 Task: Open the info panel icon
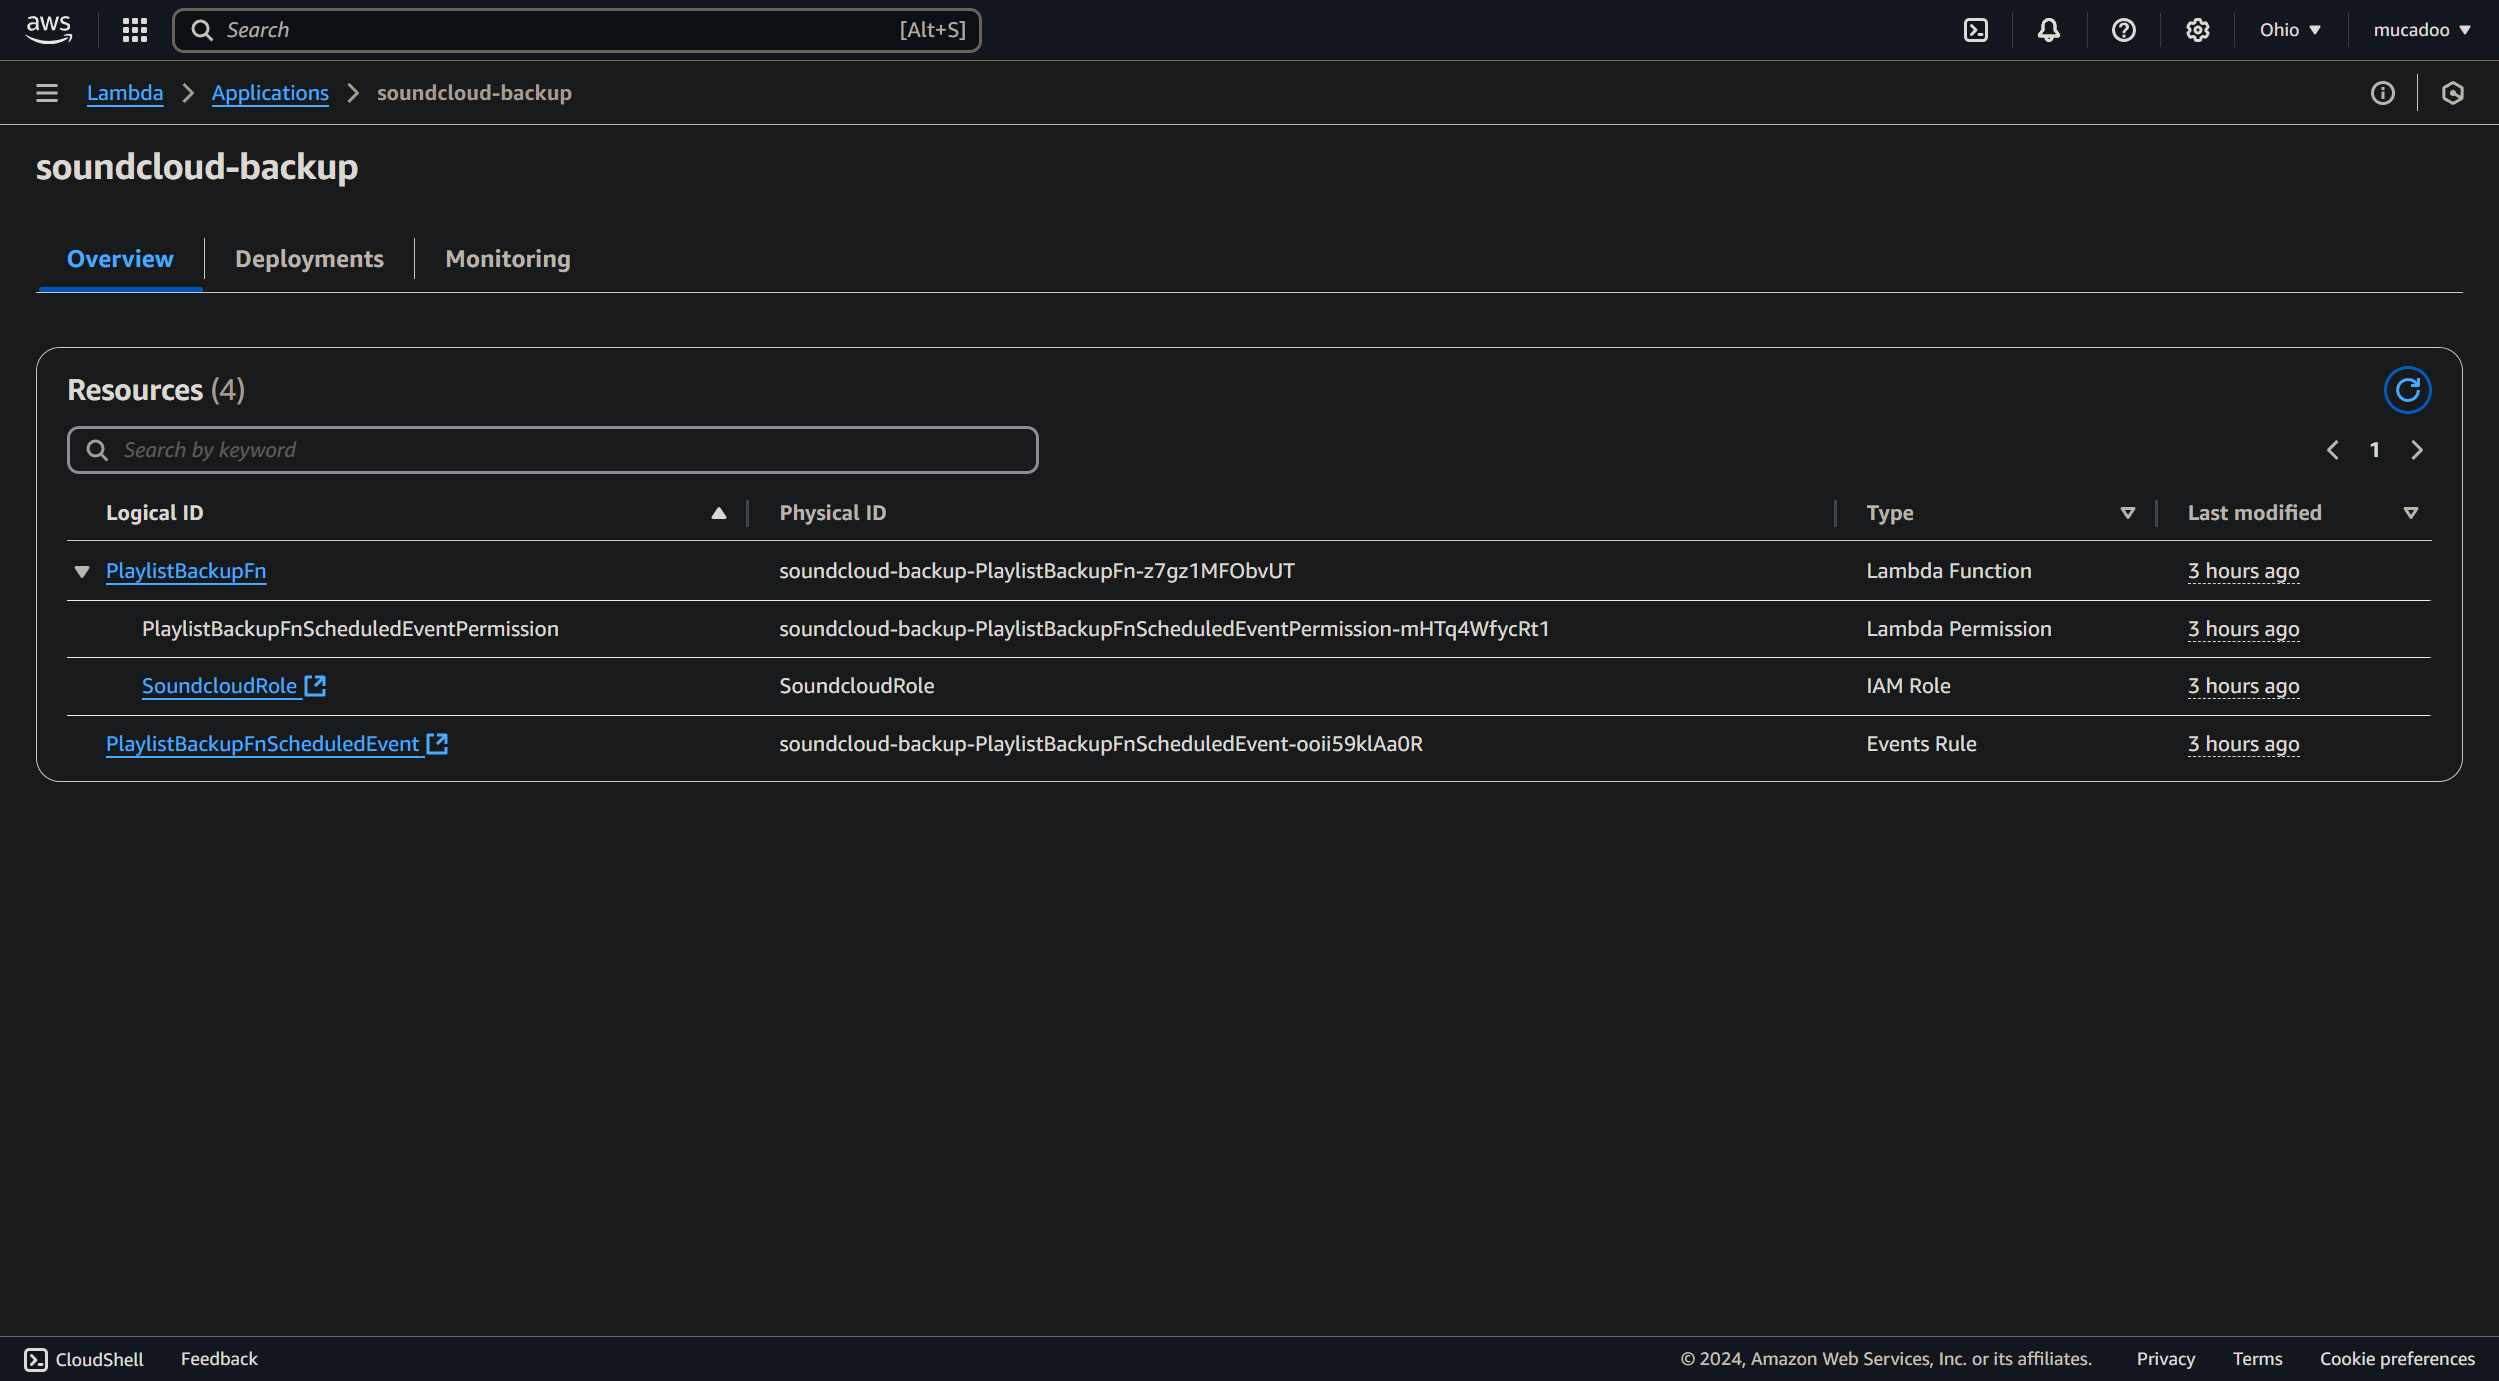(2382, 93)
